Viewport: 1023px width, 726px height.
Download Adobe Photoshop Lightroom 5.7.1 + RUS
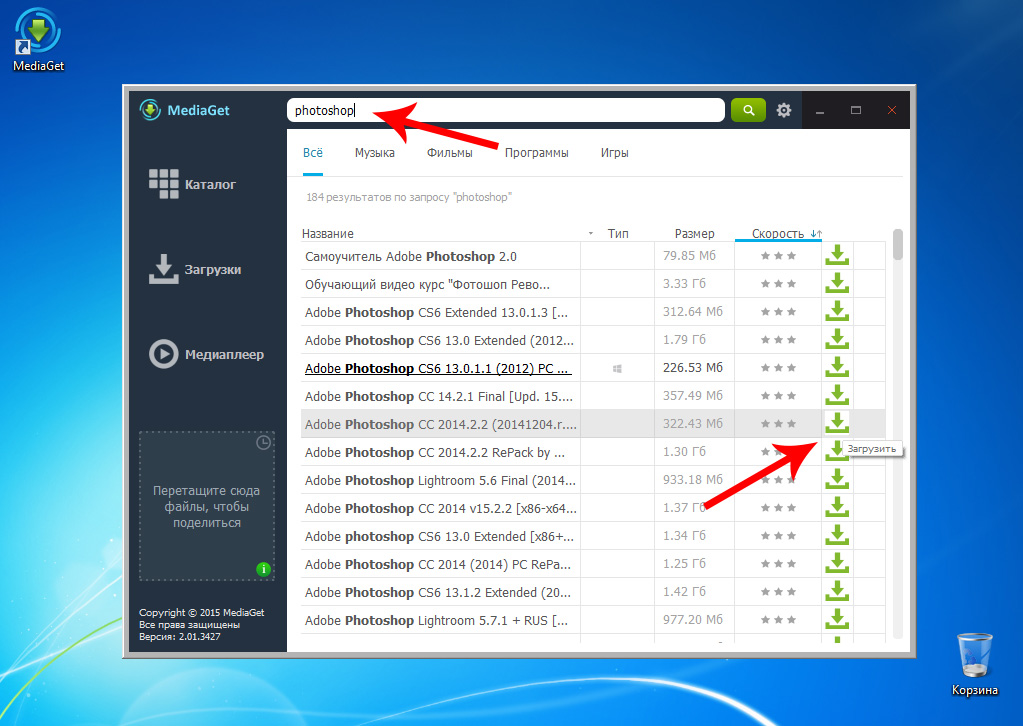tap(837, 620)
